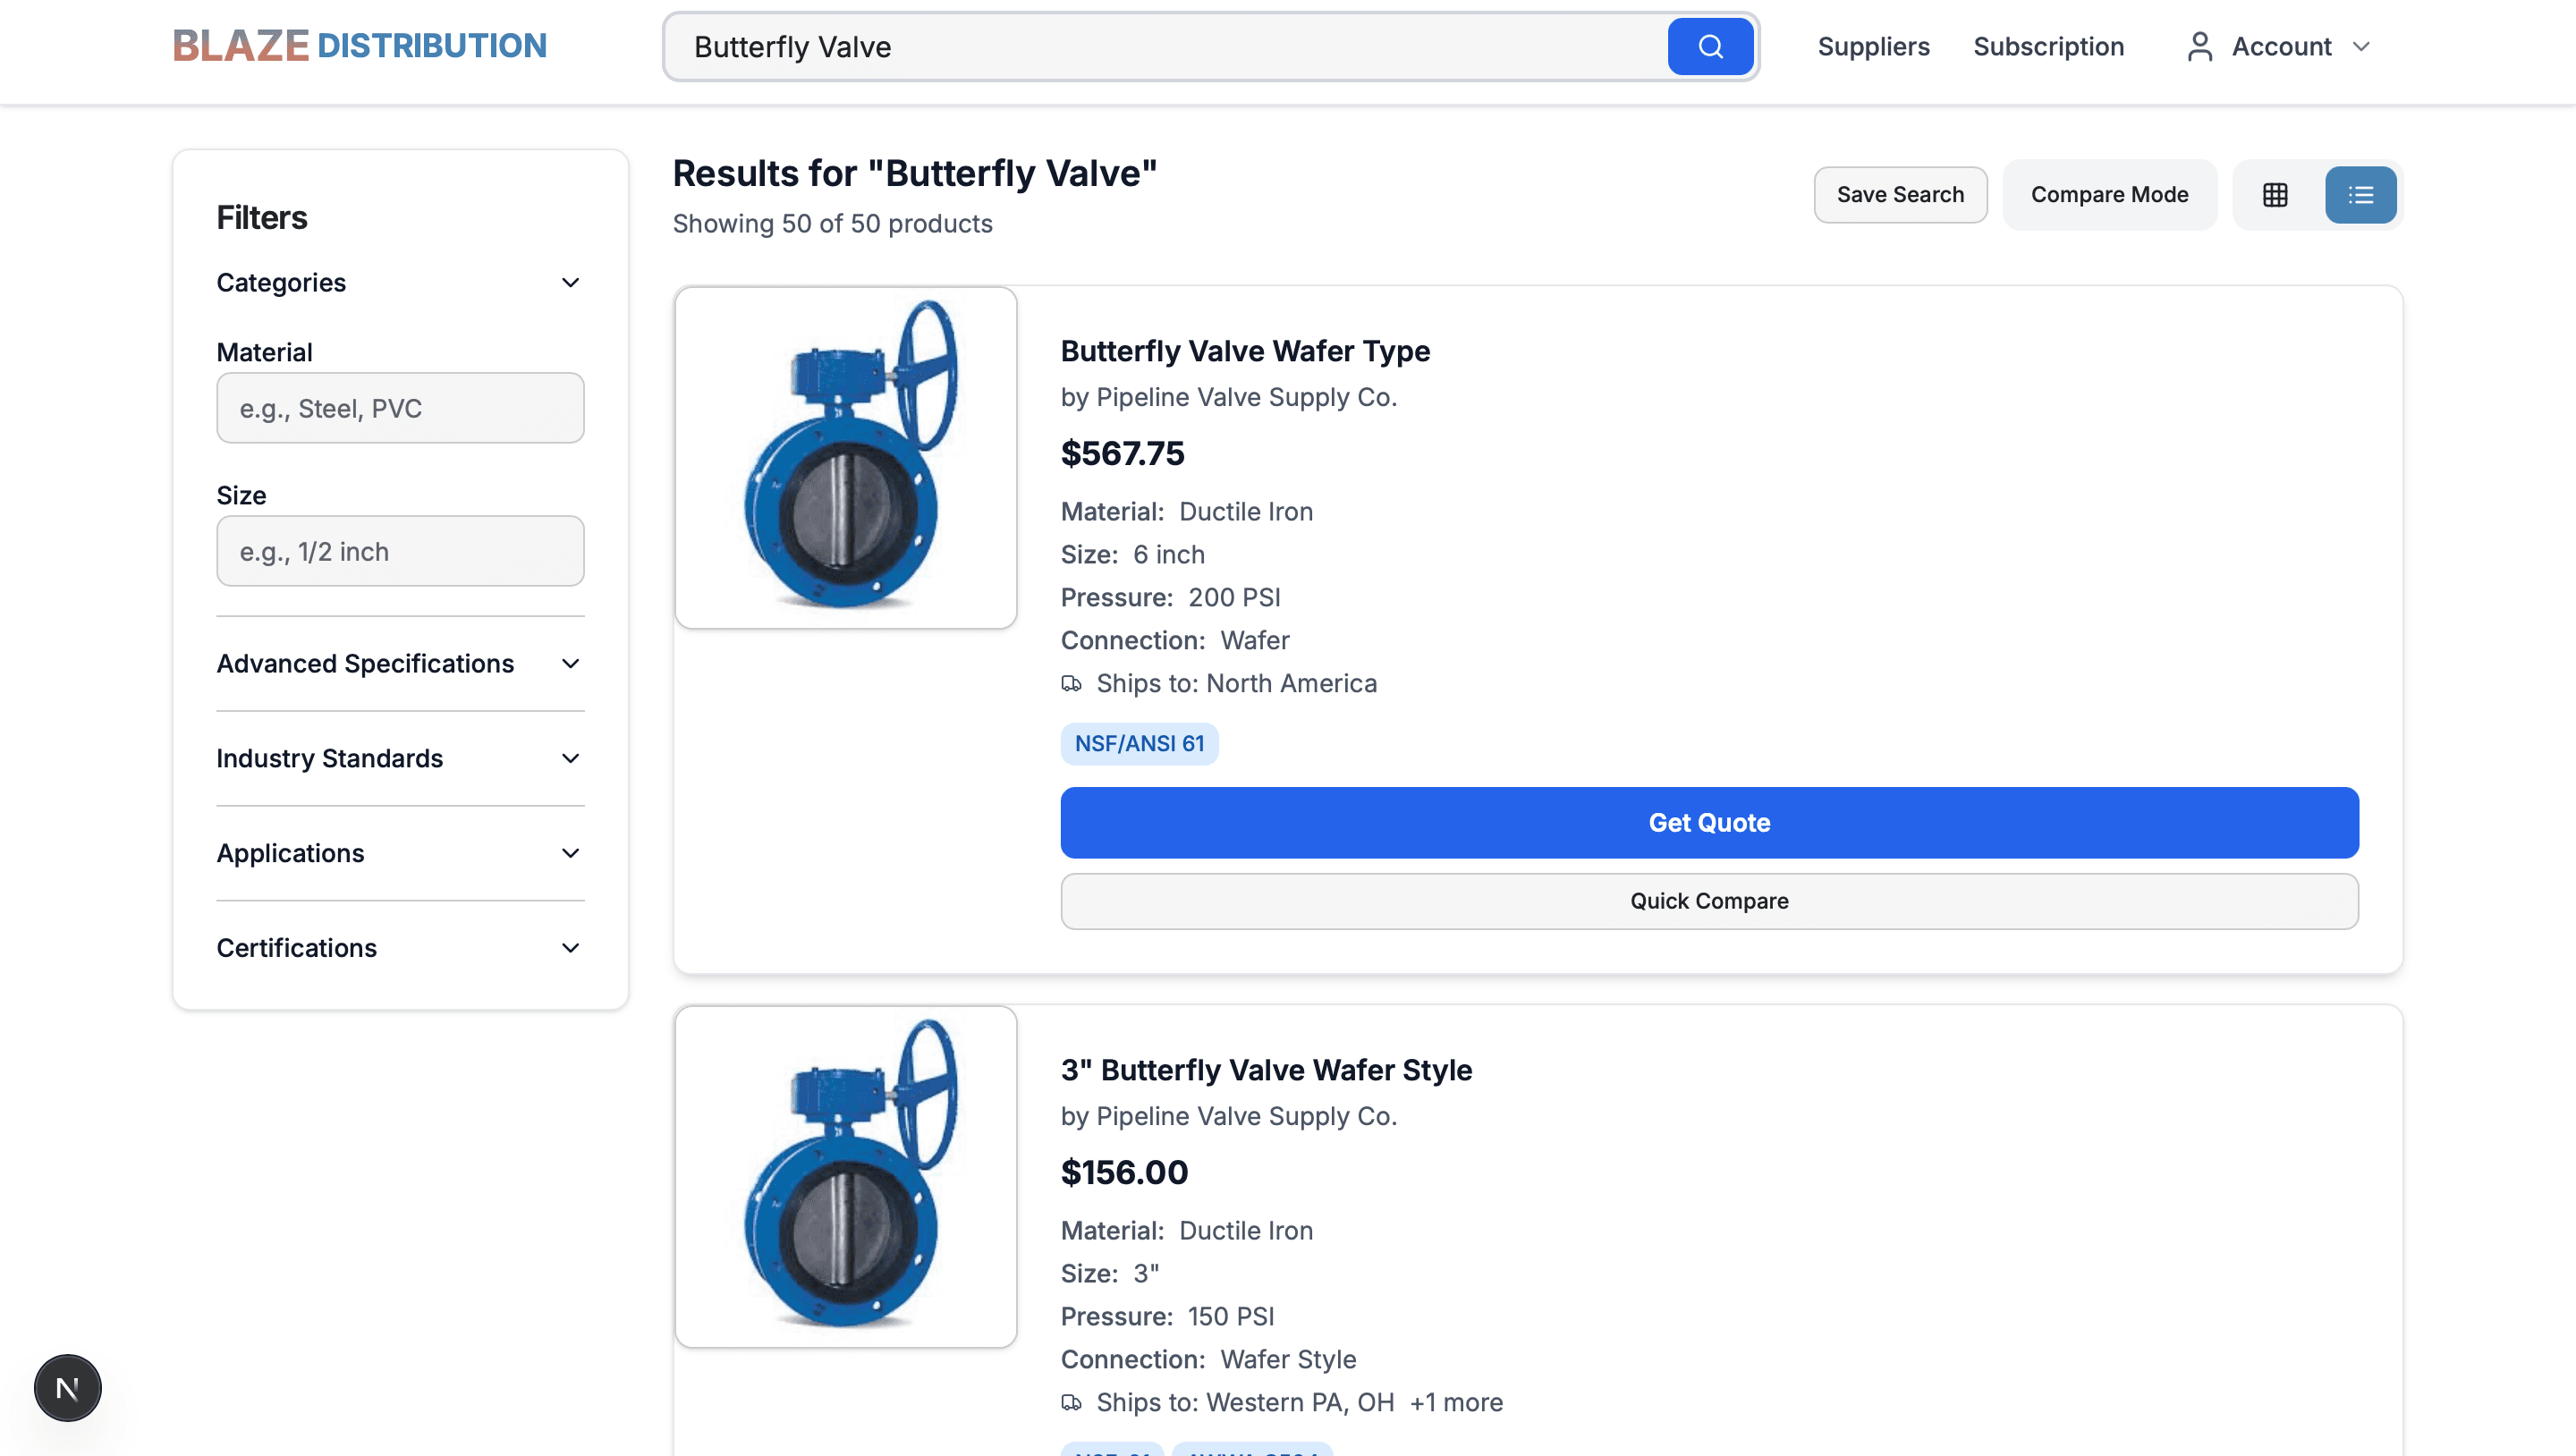
Task: Switch to list view
Action: pyautogui.click(x=2360, y=194)
